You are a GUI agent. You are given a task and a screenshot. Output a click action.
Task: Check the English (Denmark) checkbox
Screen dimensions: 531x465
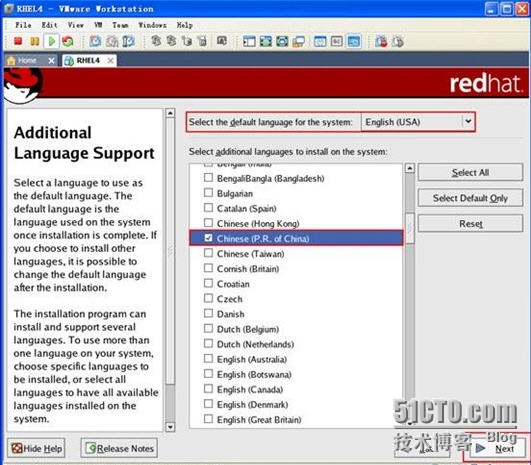(208, 404)
